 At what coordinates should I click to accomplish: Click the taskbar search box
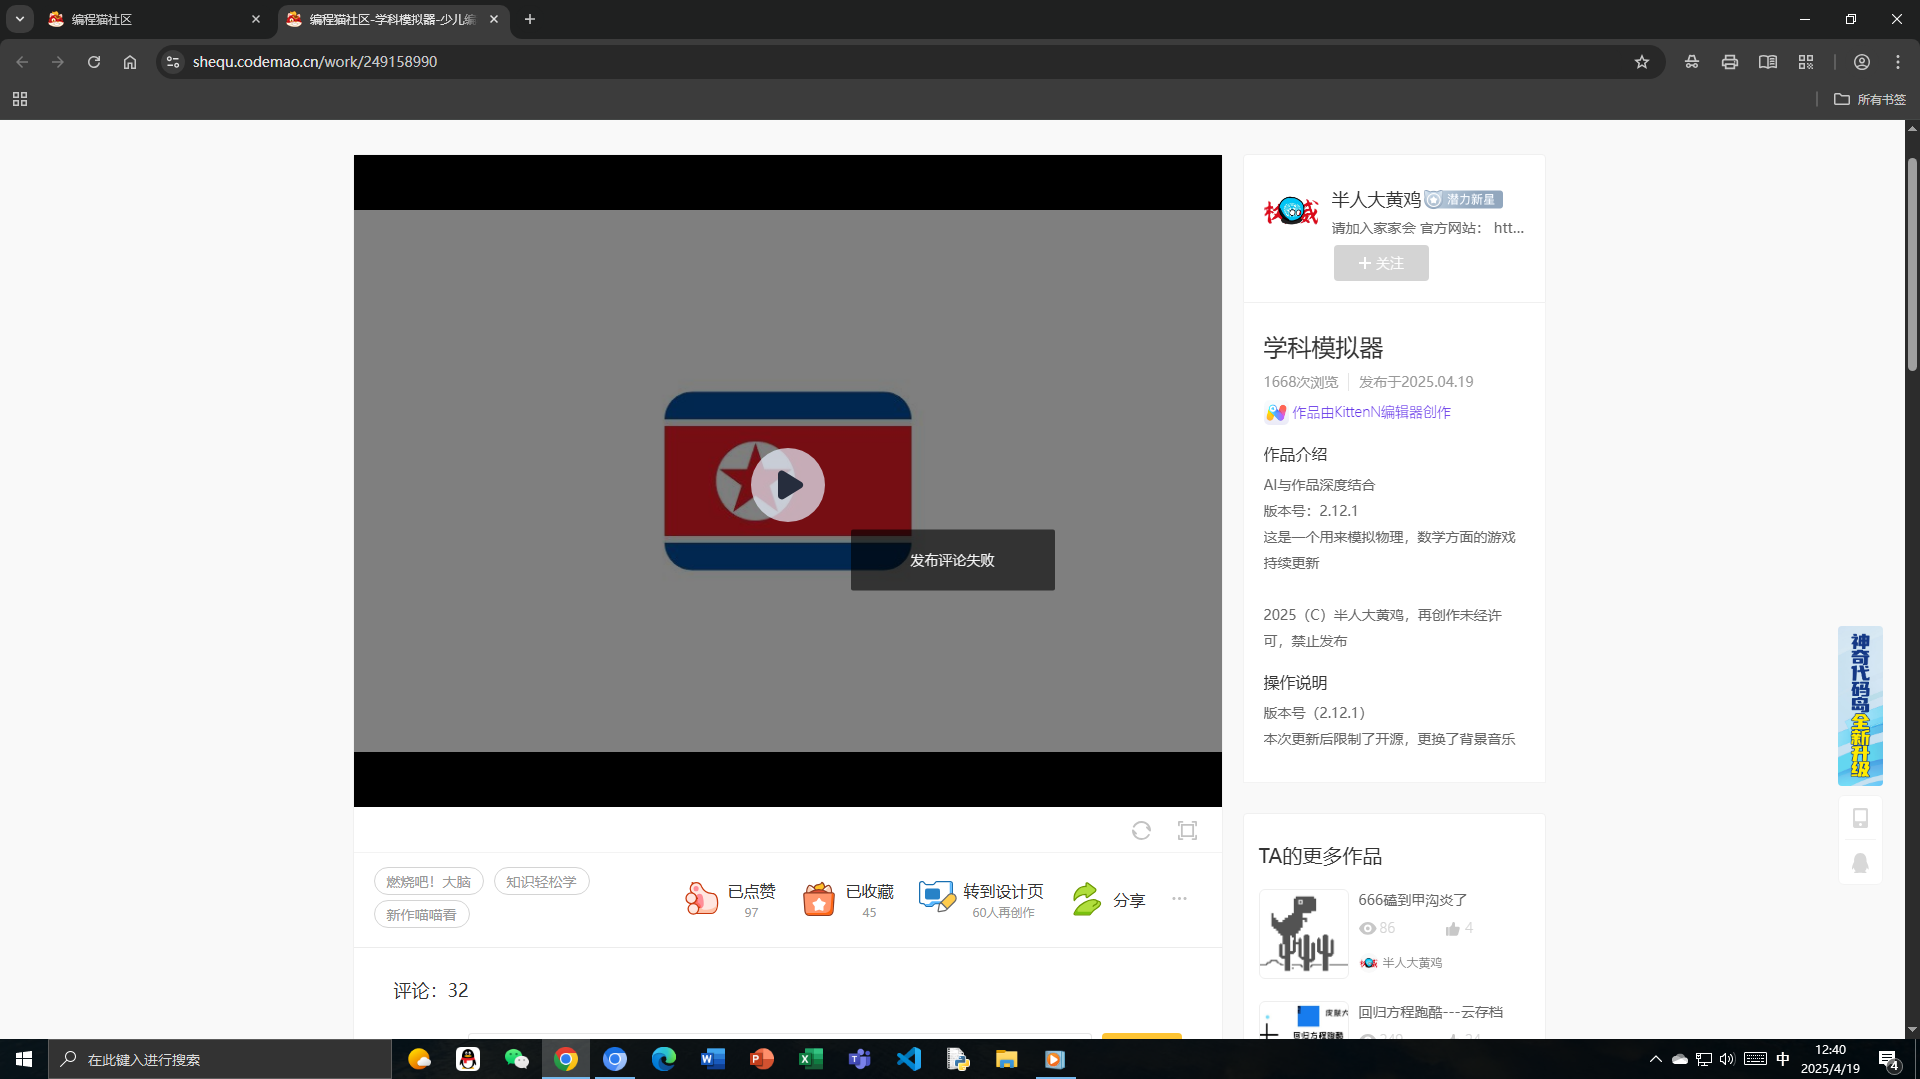point(220,1059)
